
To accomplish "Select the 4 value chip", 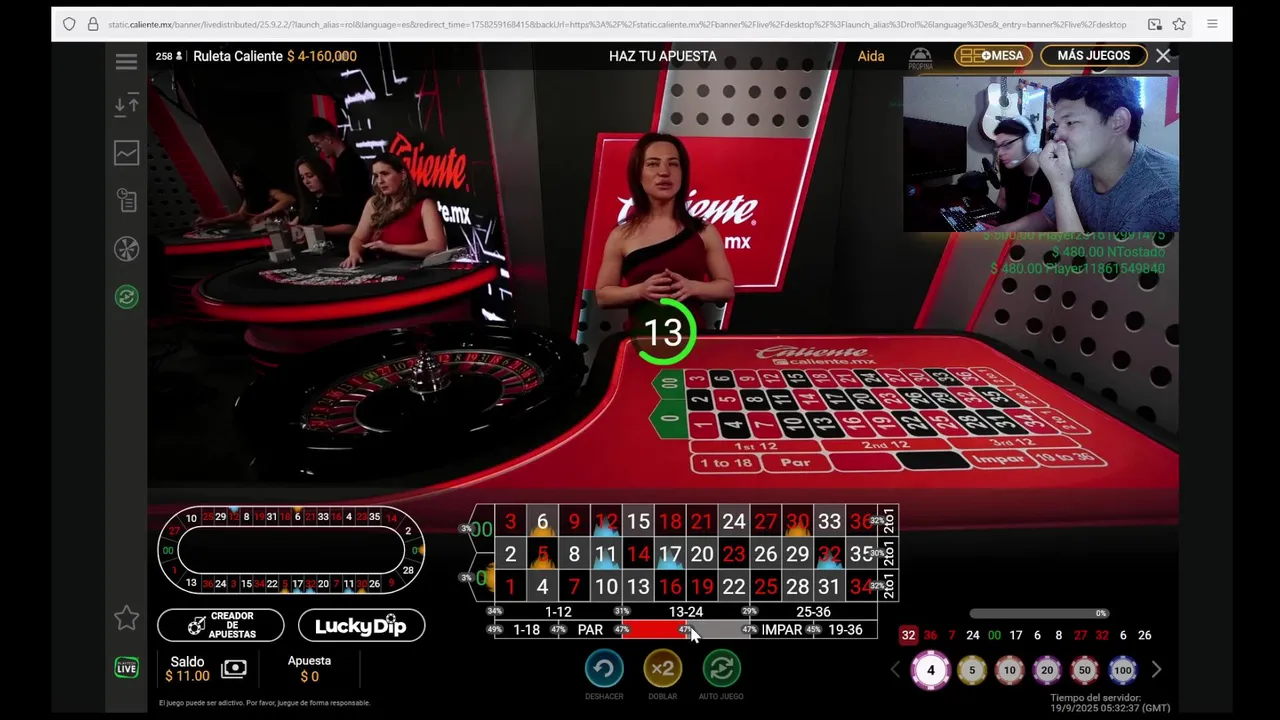I will click(930, 670).
